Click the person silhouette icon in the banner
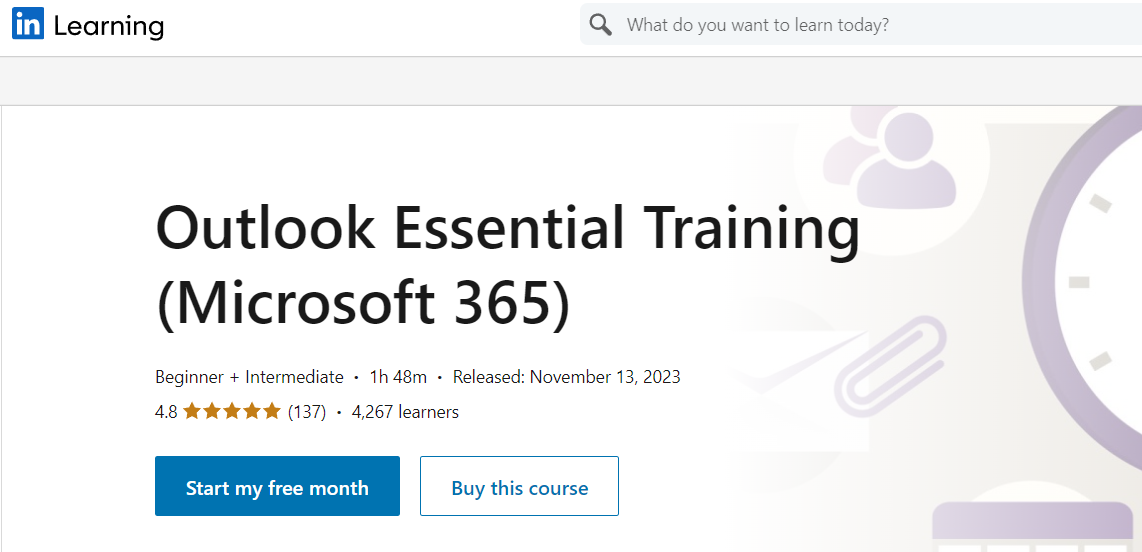This screenshot has width=1142, height=552. (x=902, y=160)
